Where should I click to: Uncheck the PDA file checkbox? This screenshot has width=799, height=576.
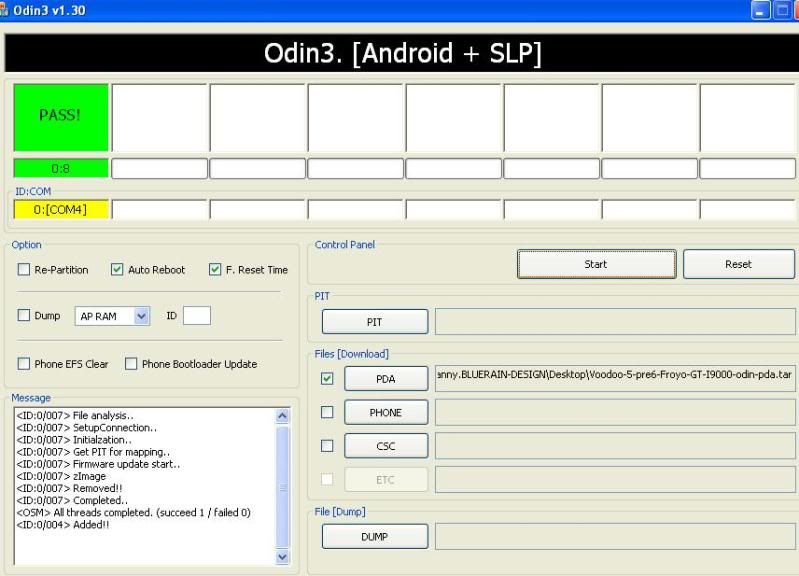tap(327, 378)
